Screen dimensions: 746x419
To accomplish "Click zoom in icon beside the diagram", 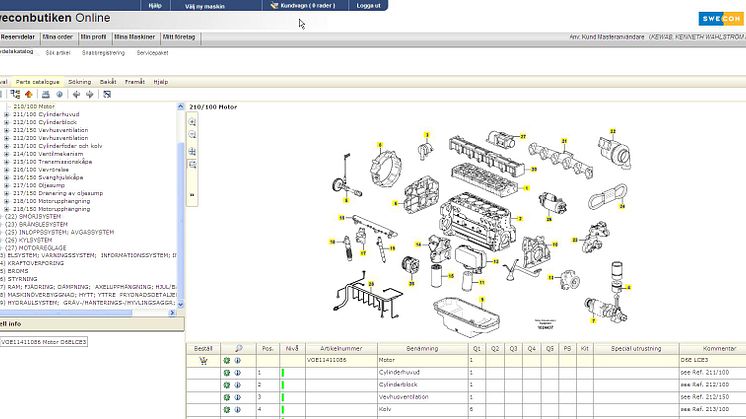I will coord(192,122).
